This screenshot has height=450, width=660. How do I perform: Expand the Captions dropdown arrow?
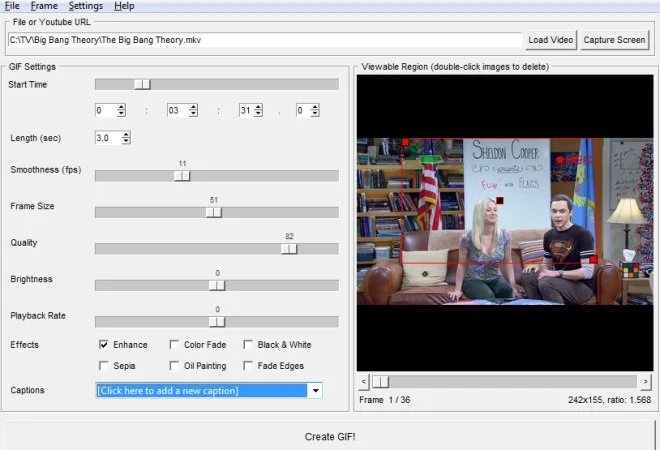pos(316,391)
